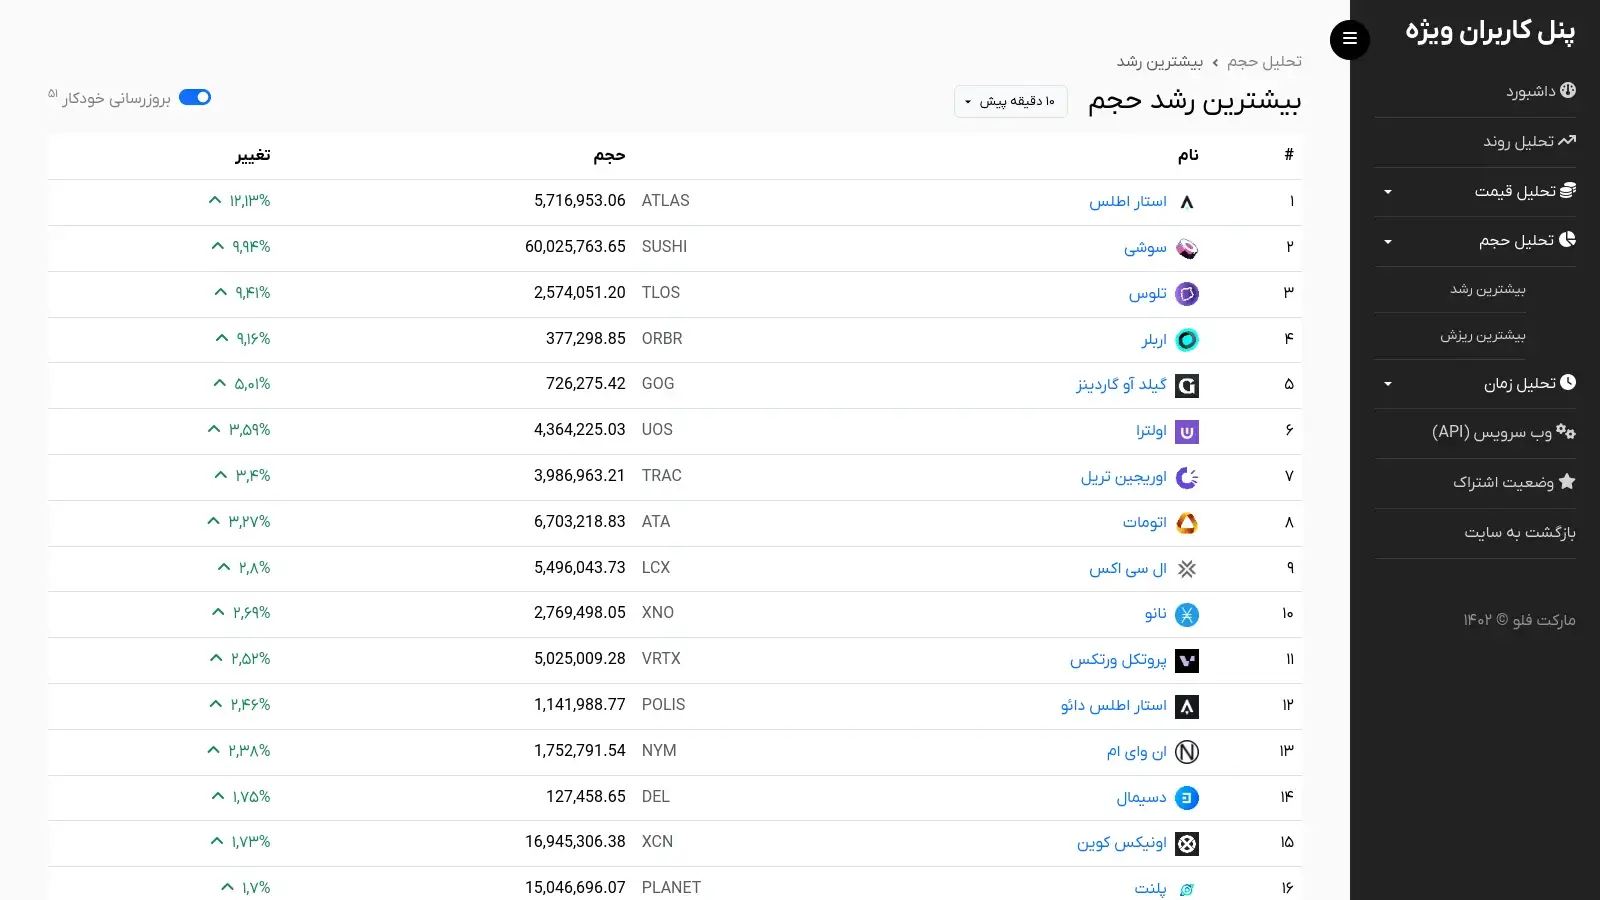Click the حجم column header
Screen dimensions: 1600x900
click(x=609, y=155)
